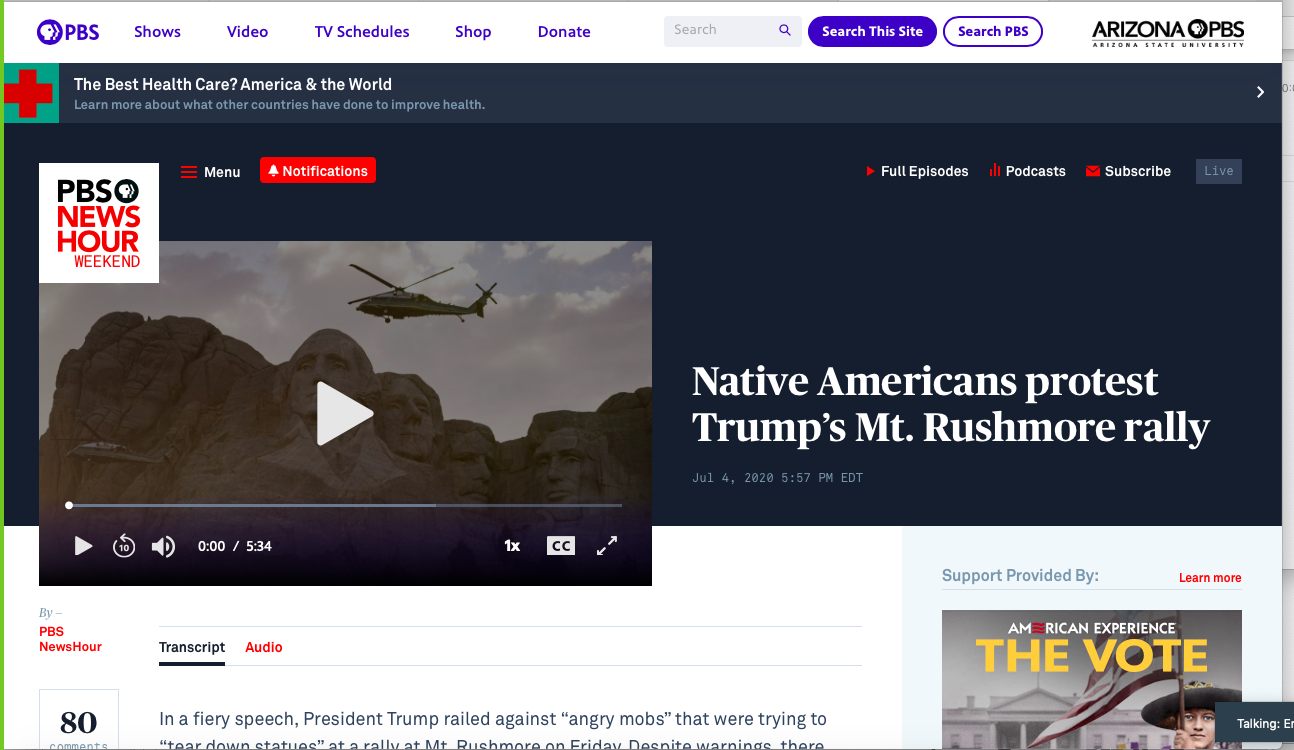
Task: Click the search magnifying glass icon
Action: [x=785, y=31]
